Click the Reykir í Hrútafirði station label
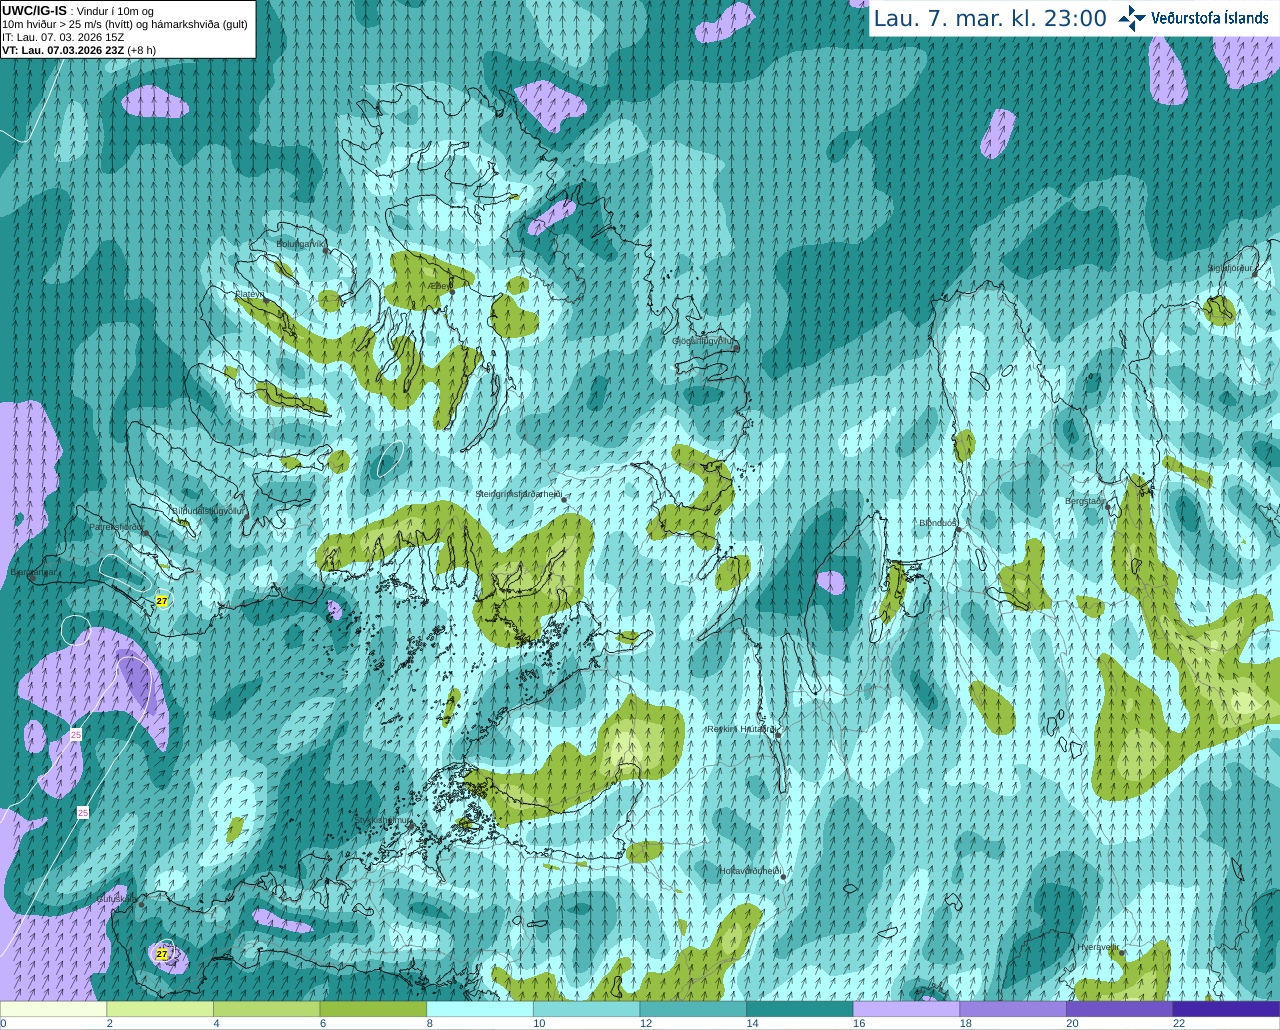The width and height of the screenshot is (1280, 1030). pyautogui.click(x=740, y=729)
